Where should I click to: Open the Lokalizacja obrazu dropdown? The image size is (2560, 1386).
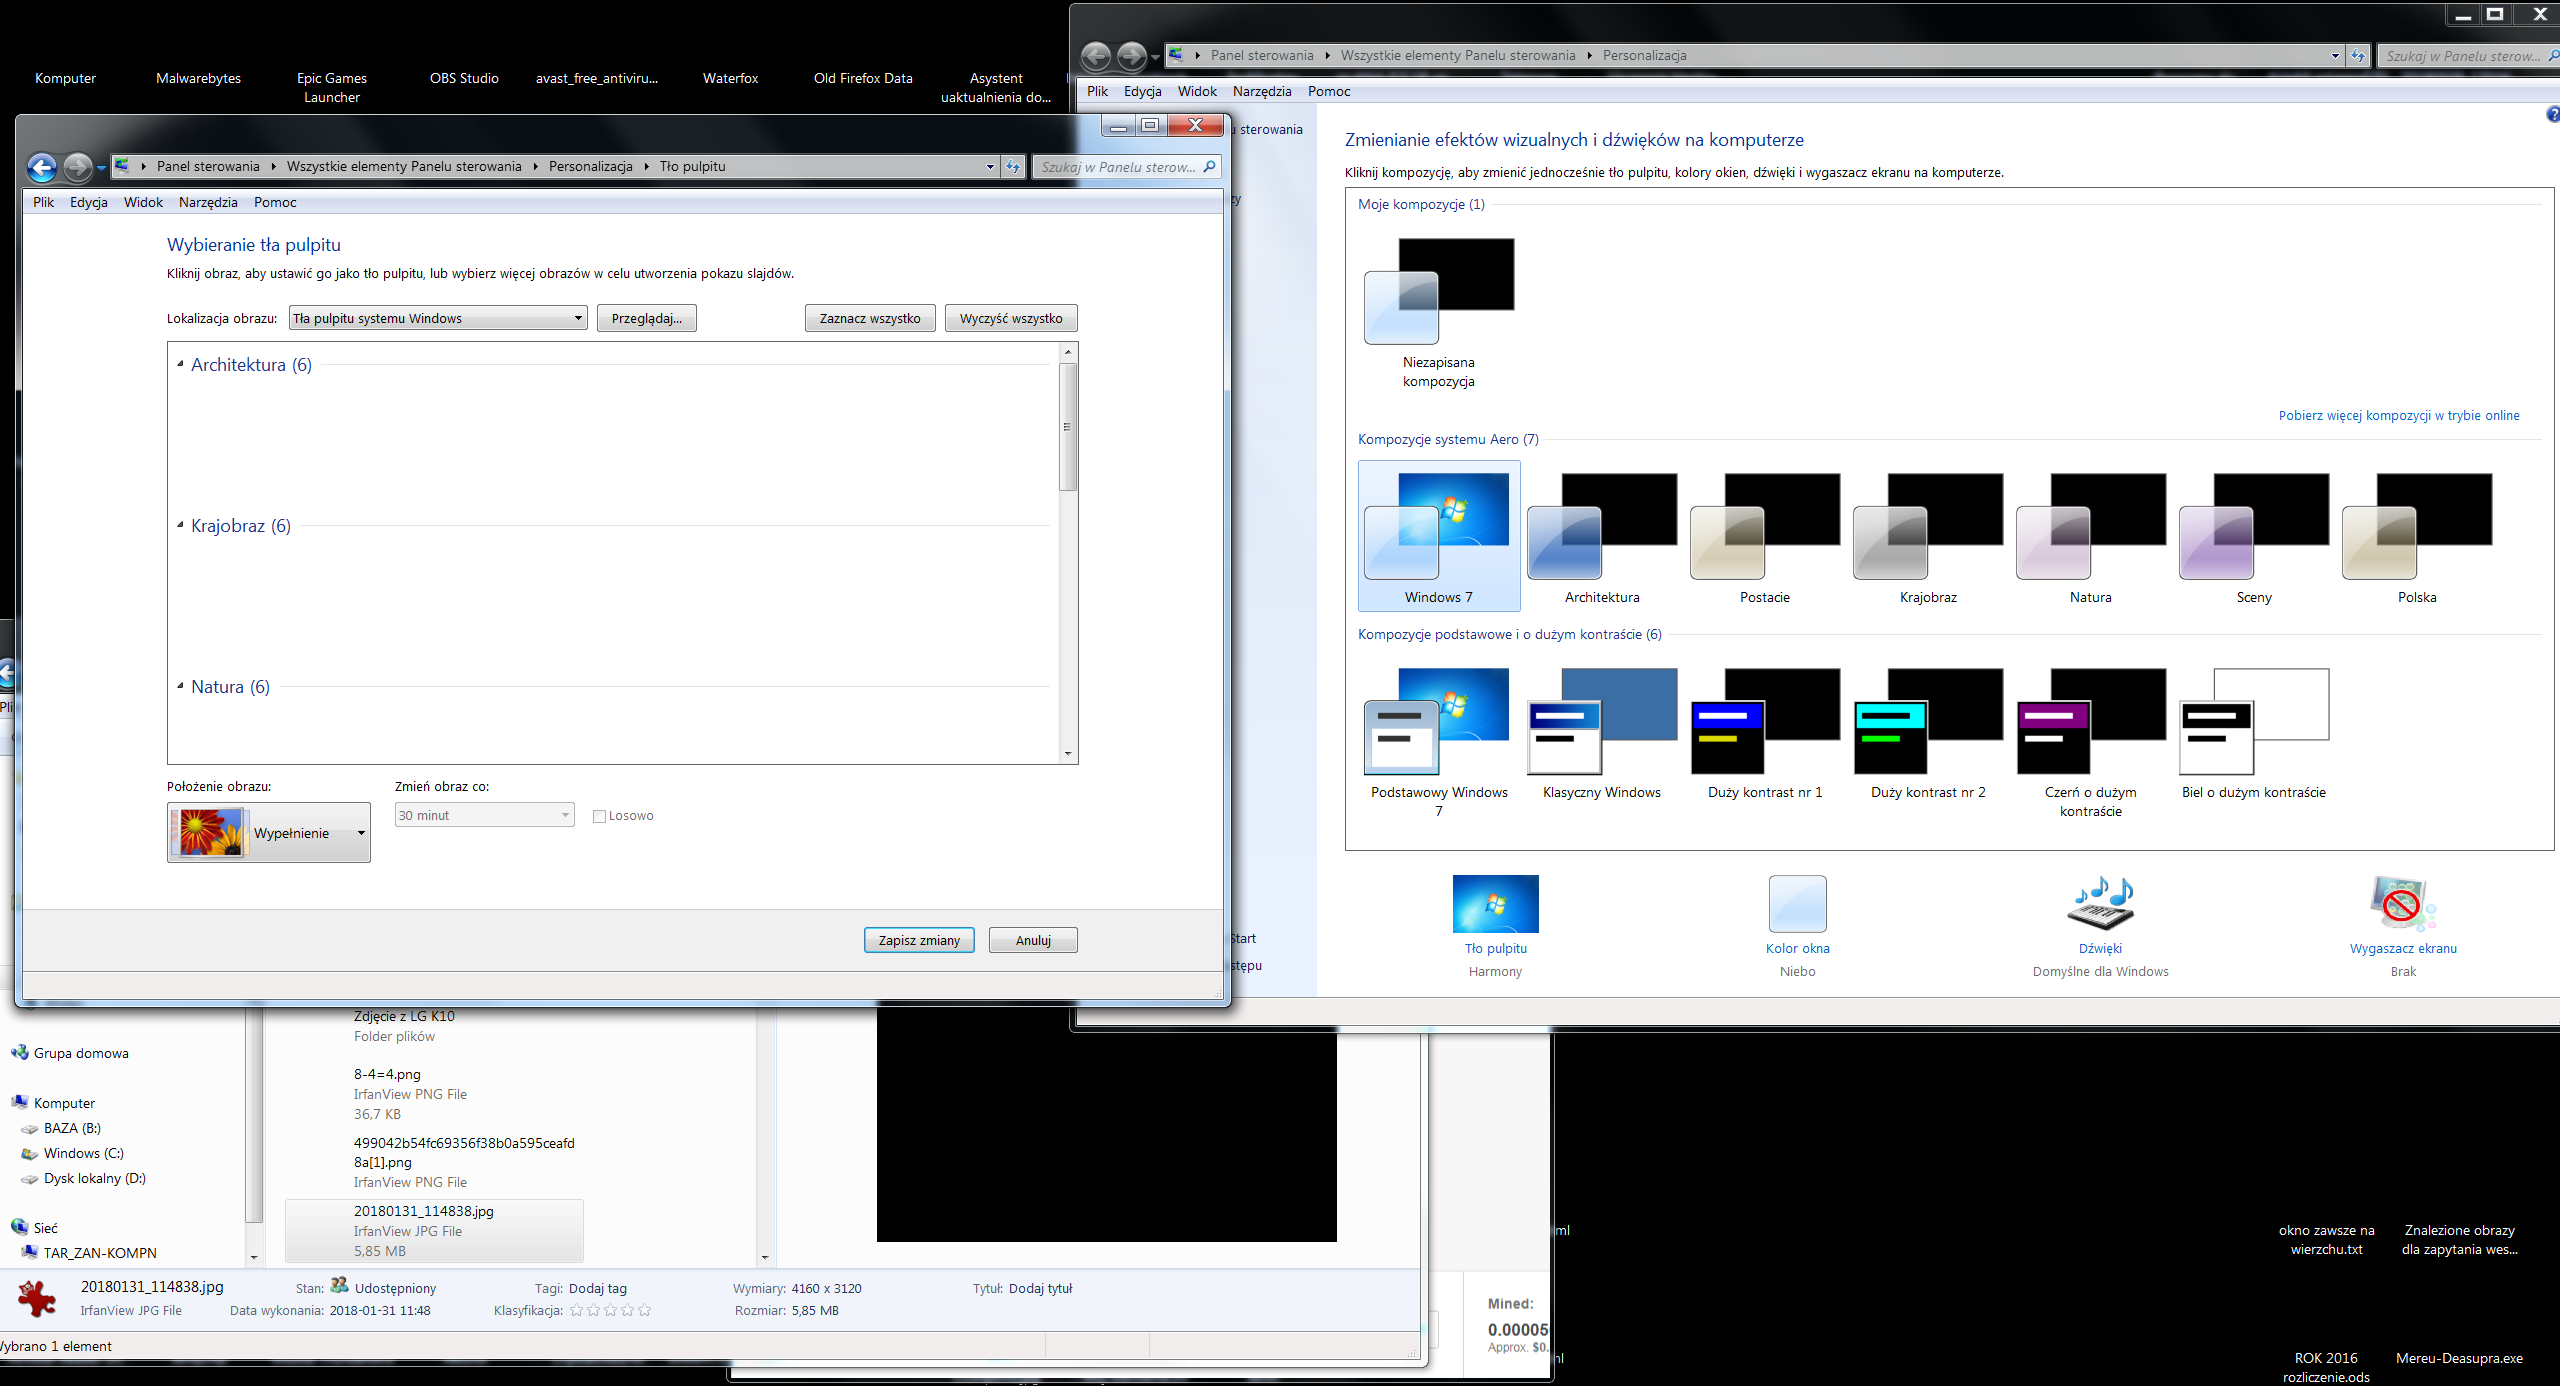point(438,318)
